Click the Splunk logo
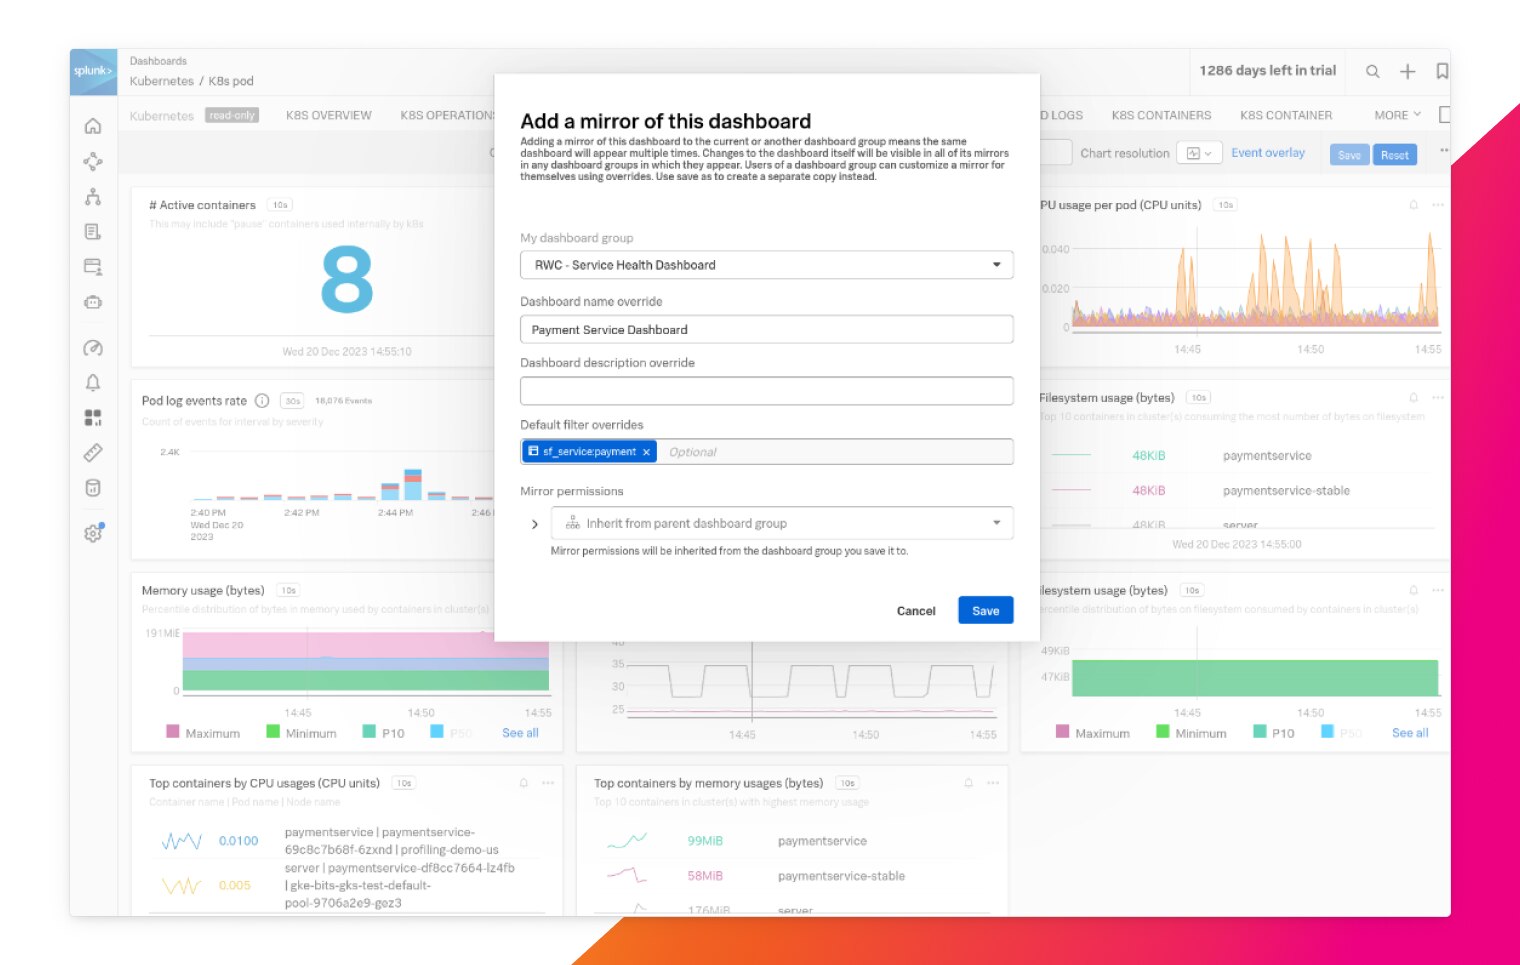The width and height of the screenshot is (1520, 965). click(x=93, y=71)
